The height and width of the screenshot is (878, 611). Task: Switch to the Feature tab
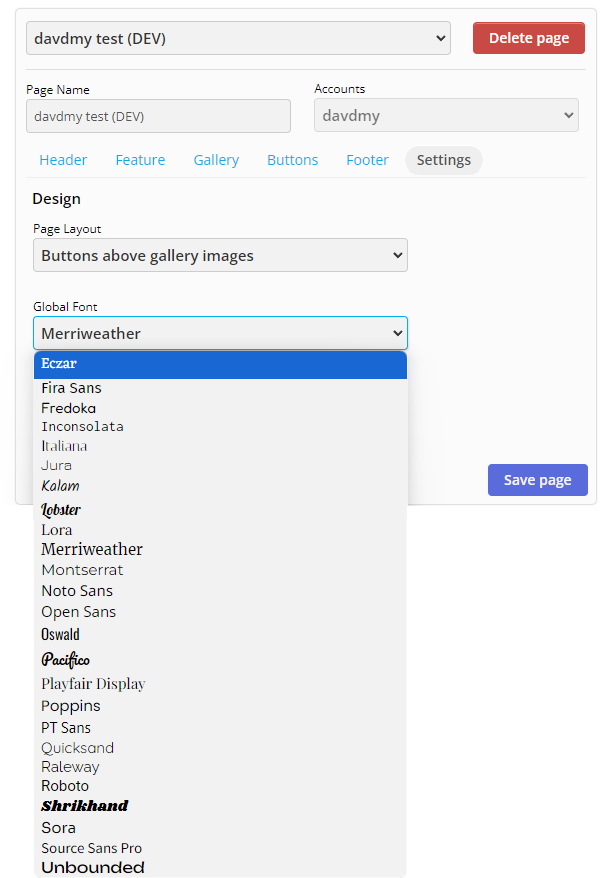pyautogui.click(x=140, y=160)
